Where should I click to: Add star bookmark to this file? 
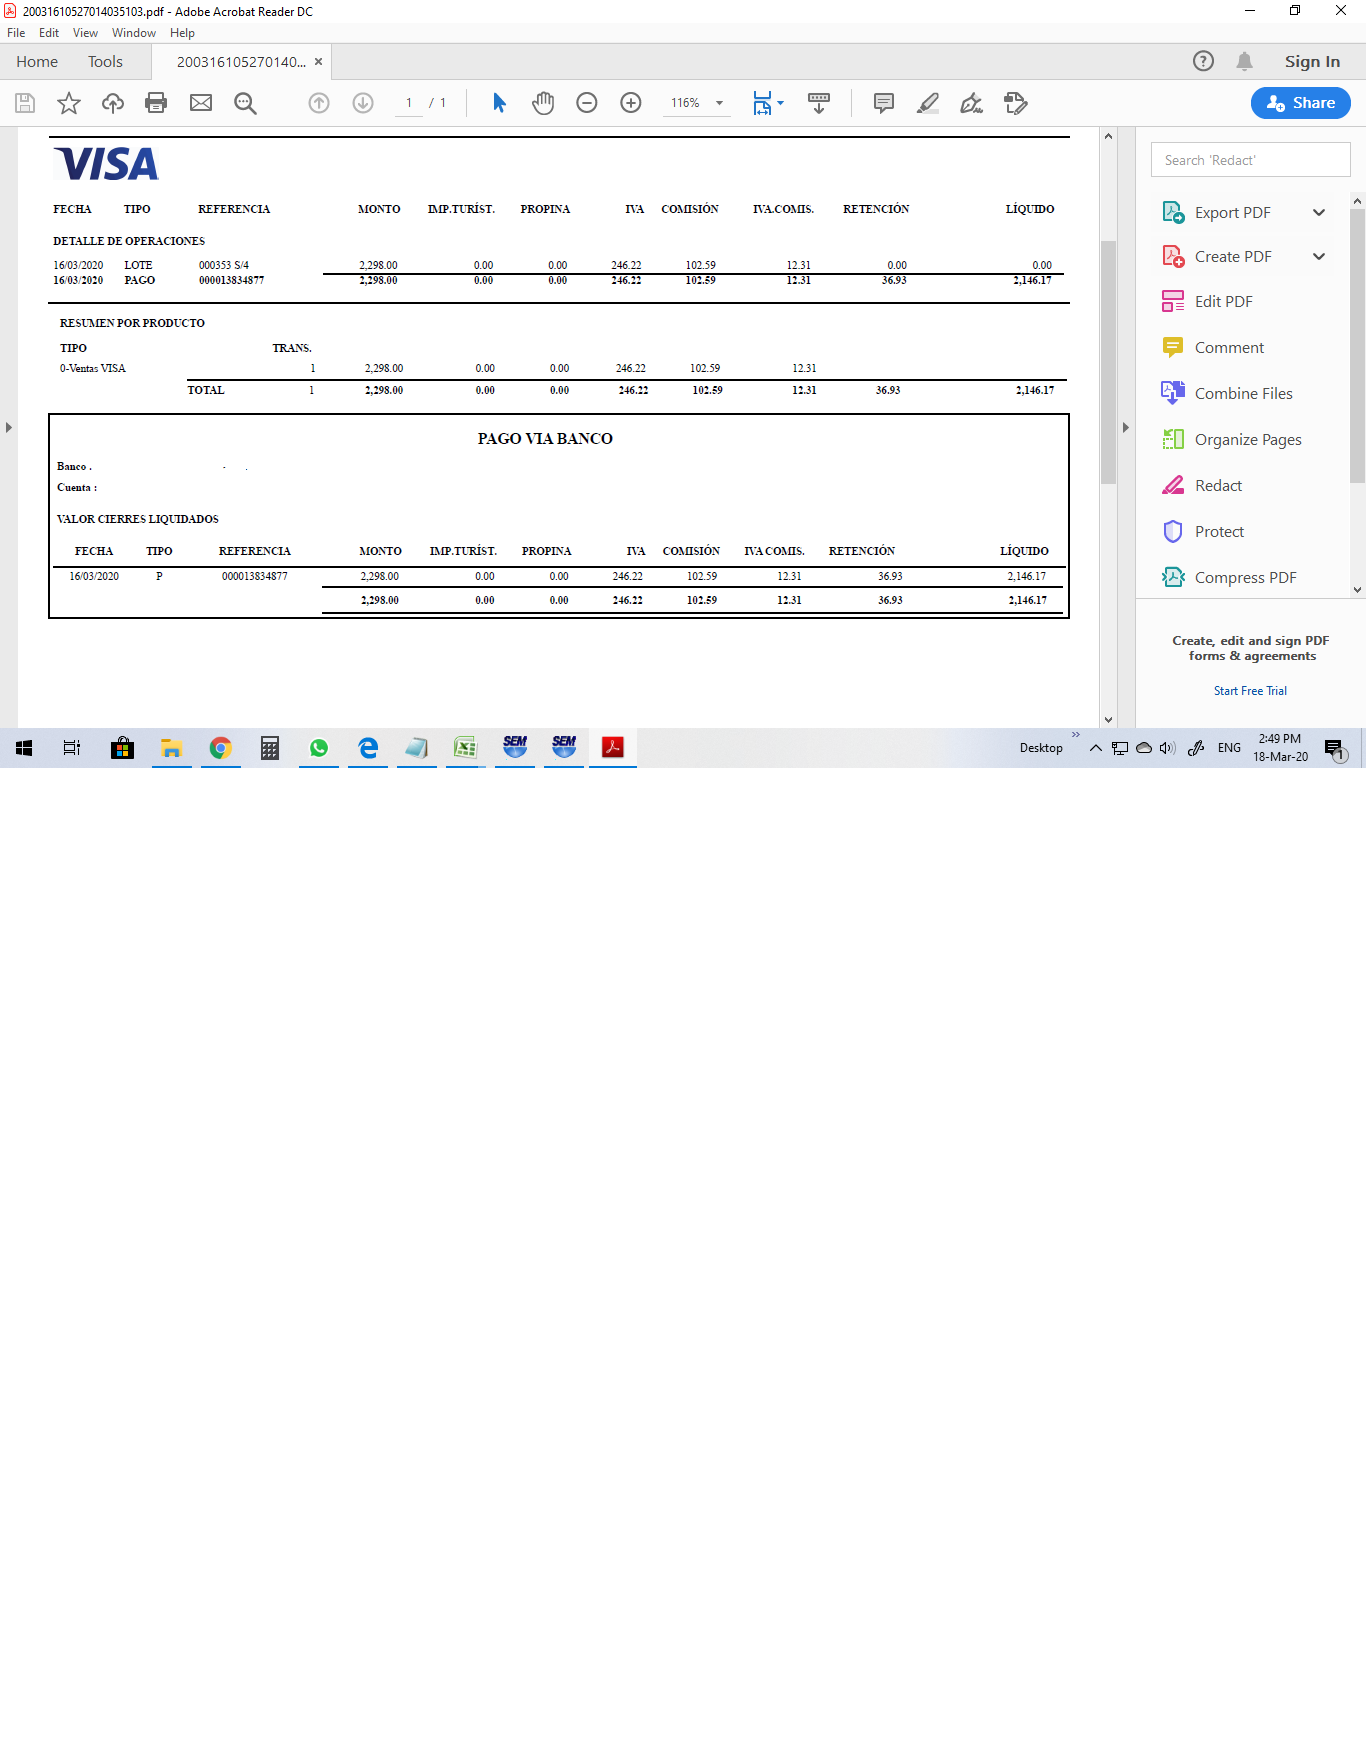(69, 103)
